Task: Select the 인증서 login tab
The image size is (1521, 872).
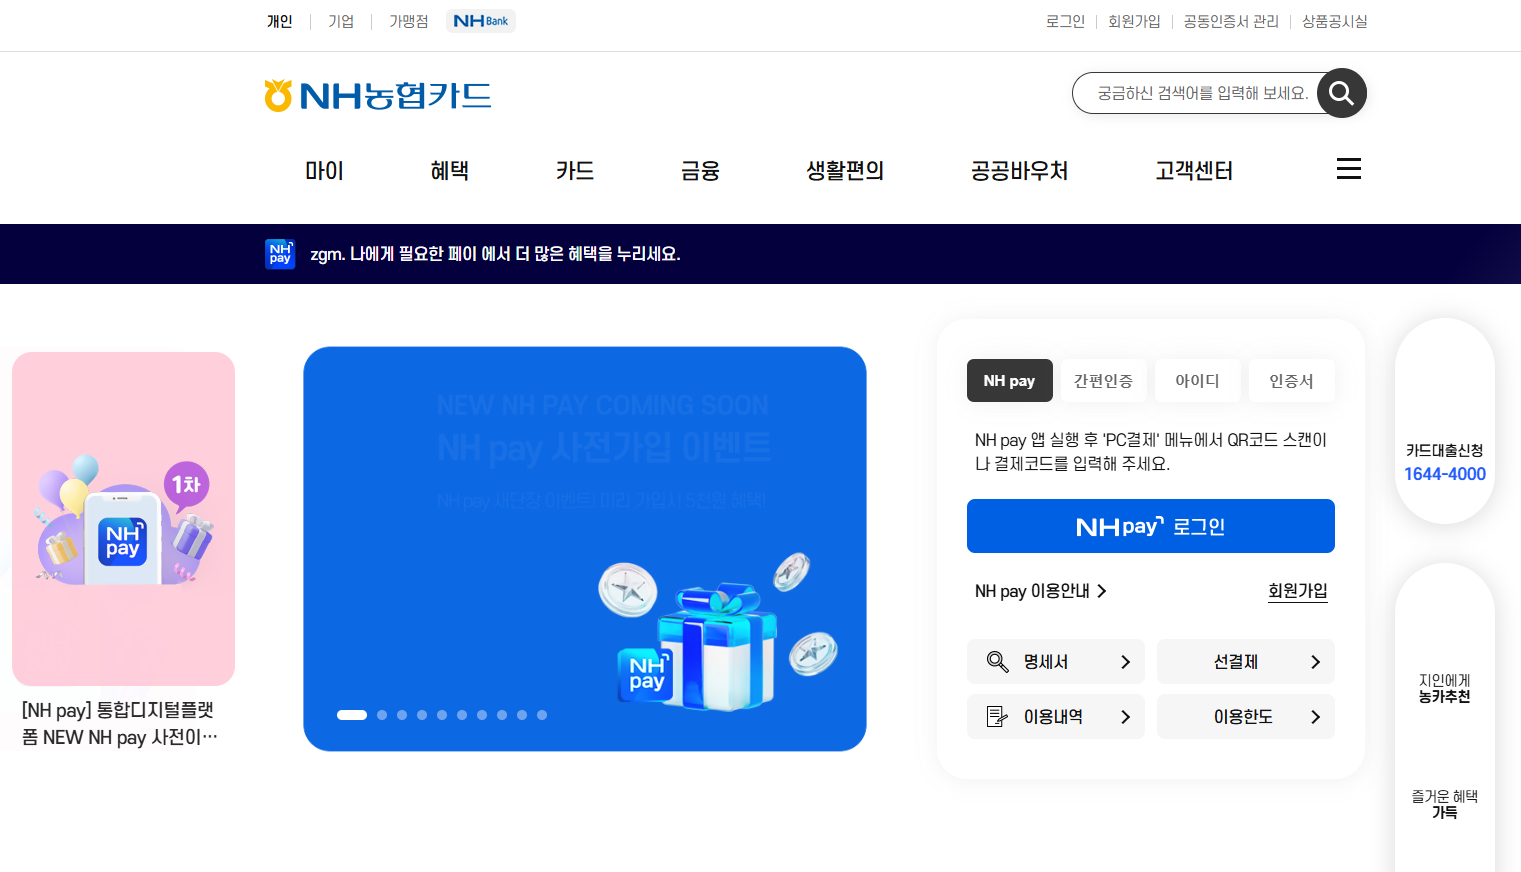Action: [x=1292, y=381]
